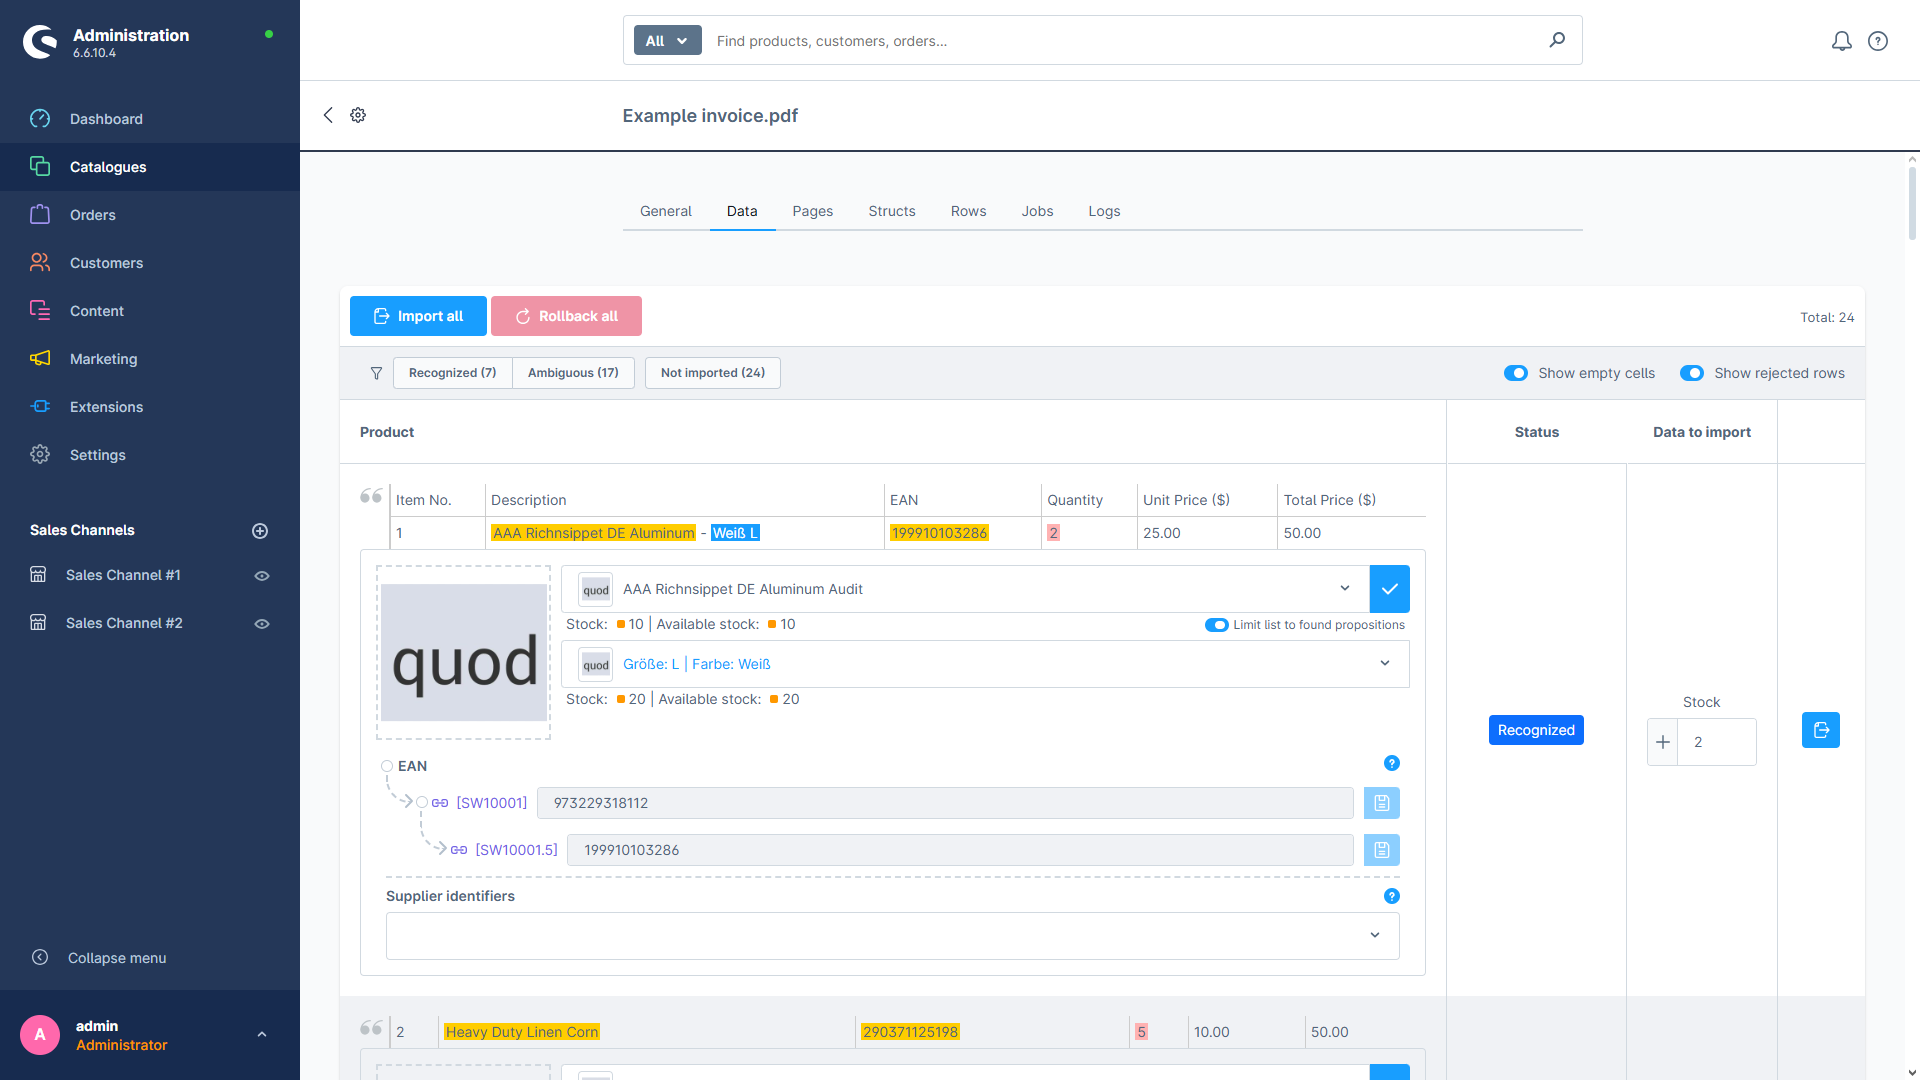Toggle visibility eye for Sales Channel #2
Viewport: 1920px width, 1080px height.
click(262, 624)
